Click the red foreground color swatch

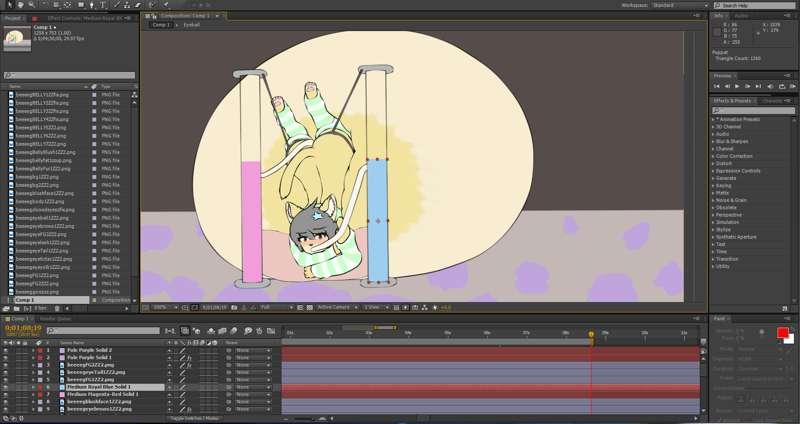click(x=782, y=332)
